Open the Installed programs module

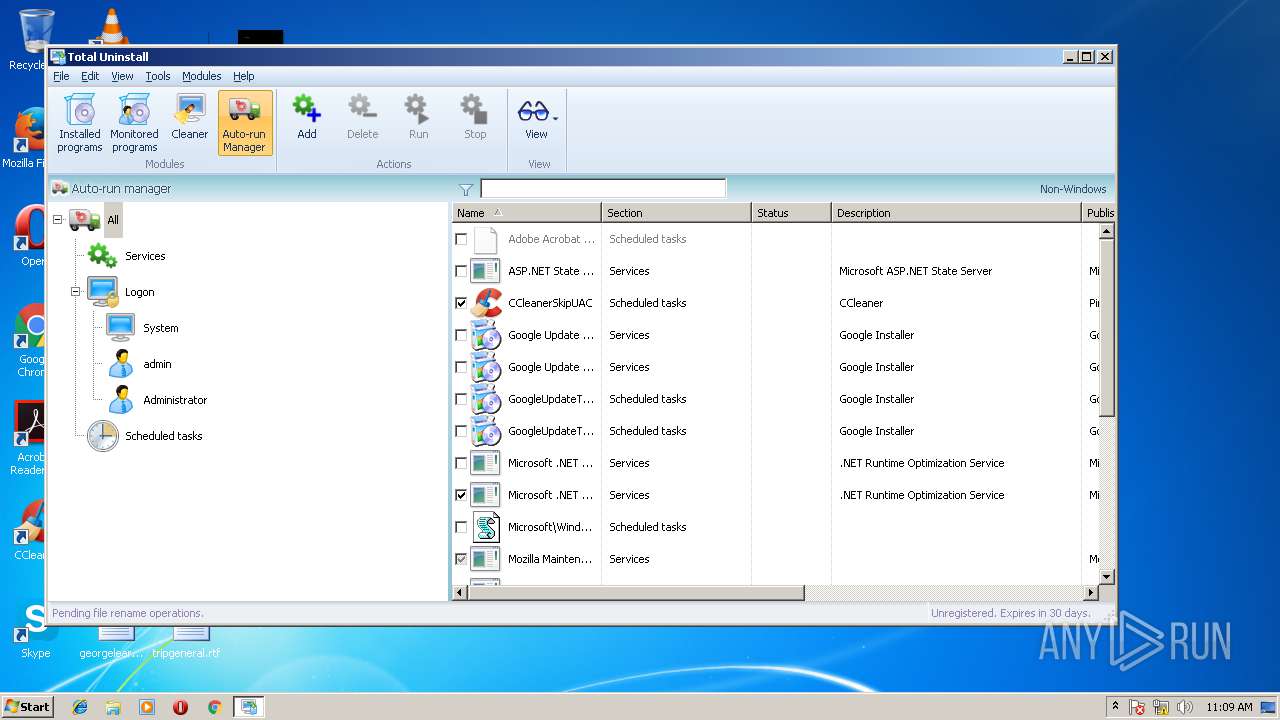pyautogui.click(x=79, y=123)
